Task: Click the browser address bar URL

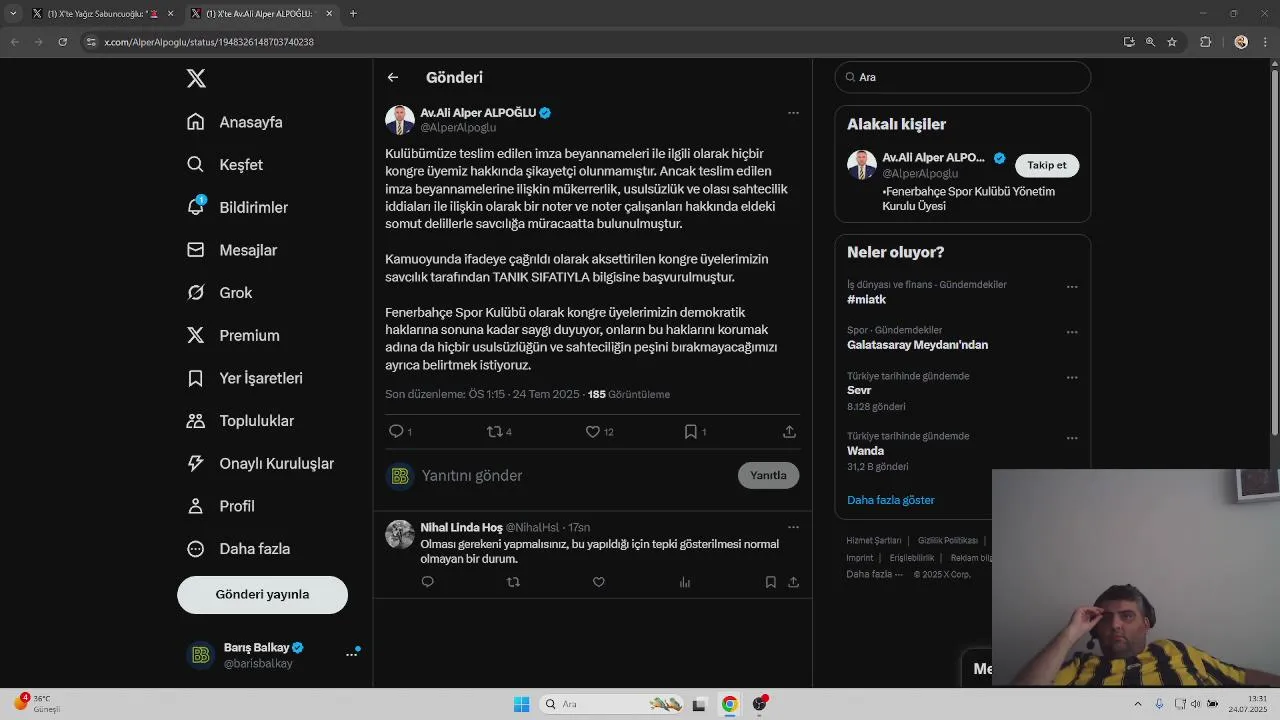Action: pyautogui.click(x=209, y=42)
